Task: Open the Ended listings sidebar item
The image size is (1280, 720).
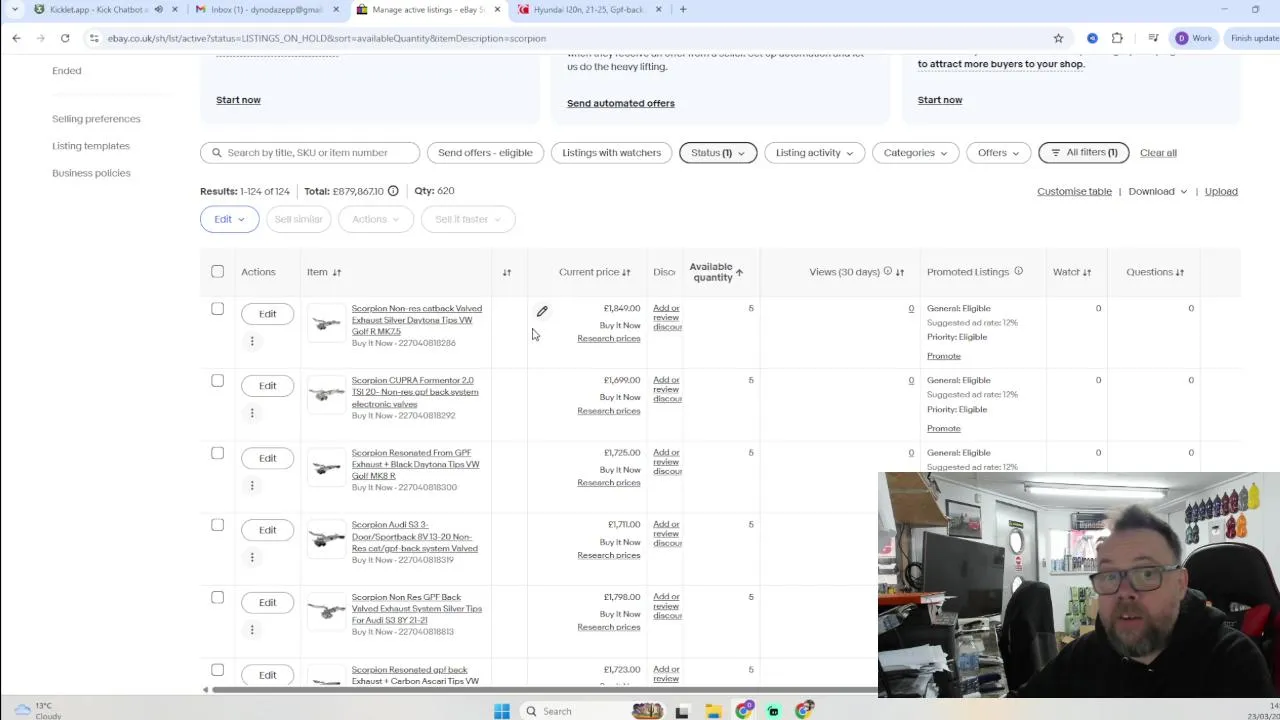Action: tap(67, 71)
